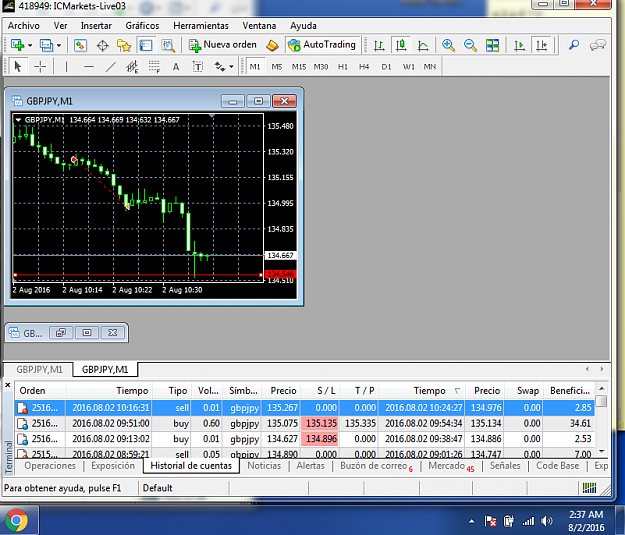Tile chart windows with grid icon
Image resolution: width=625 pixels, height=535 pixels.
point(492,45)
